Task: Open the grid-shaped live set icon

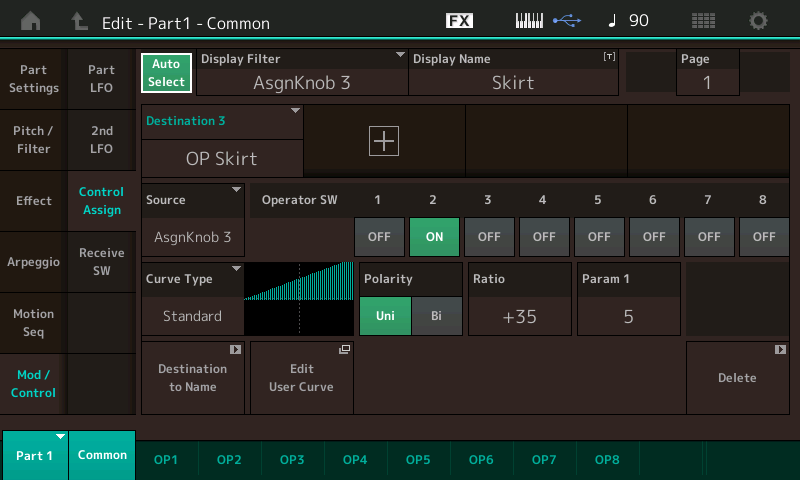Action: click(x=703, y=21)
